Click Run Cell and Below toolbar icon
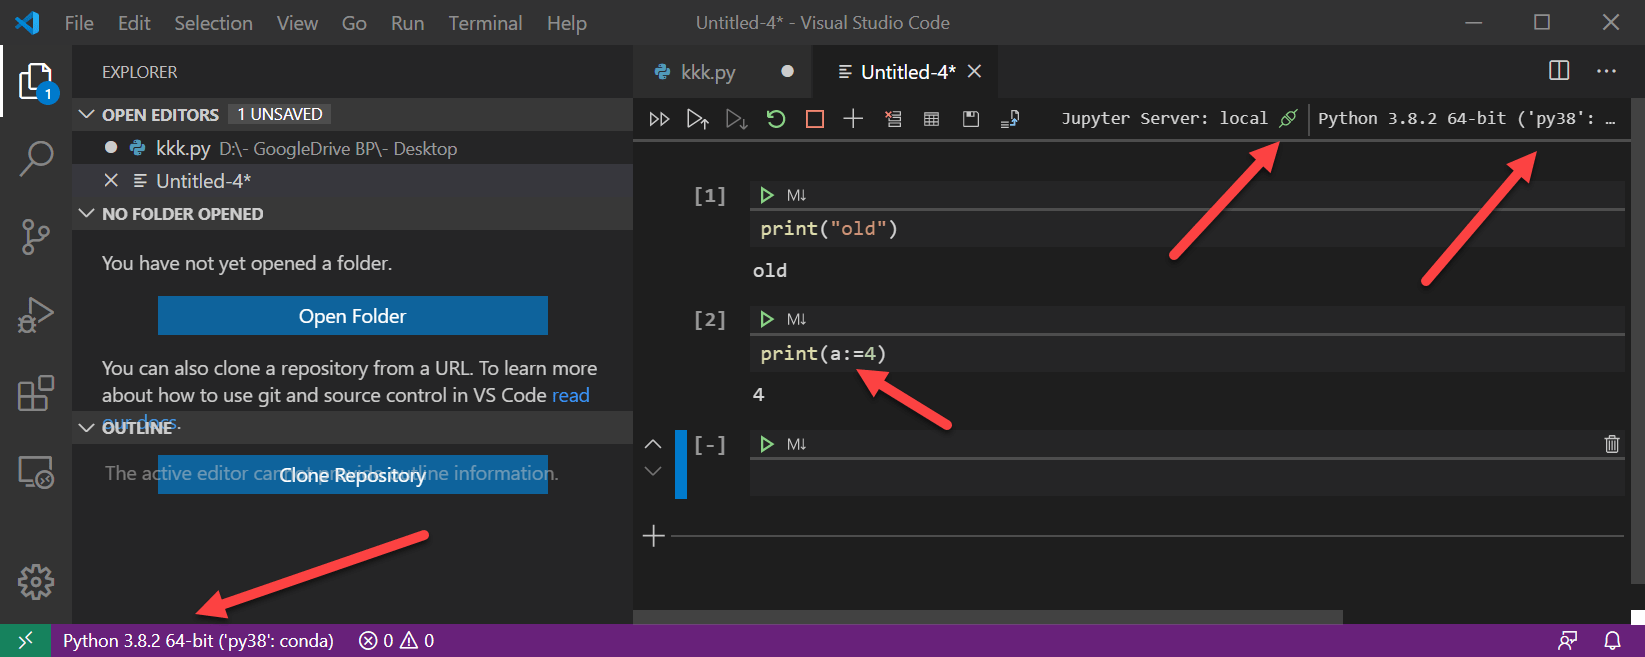1645x657 pixels. 736,119
